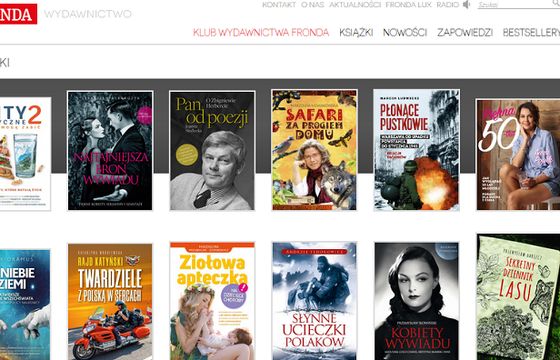Click the search magnifier icon
The image size is (560, 360).
pos(556,3)
